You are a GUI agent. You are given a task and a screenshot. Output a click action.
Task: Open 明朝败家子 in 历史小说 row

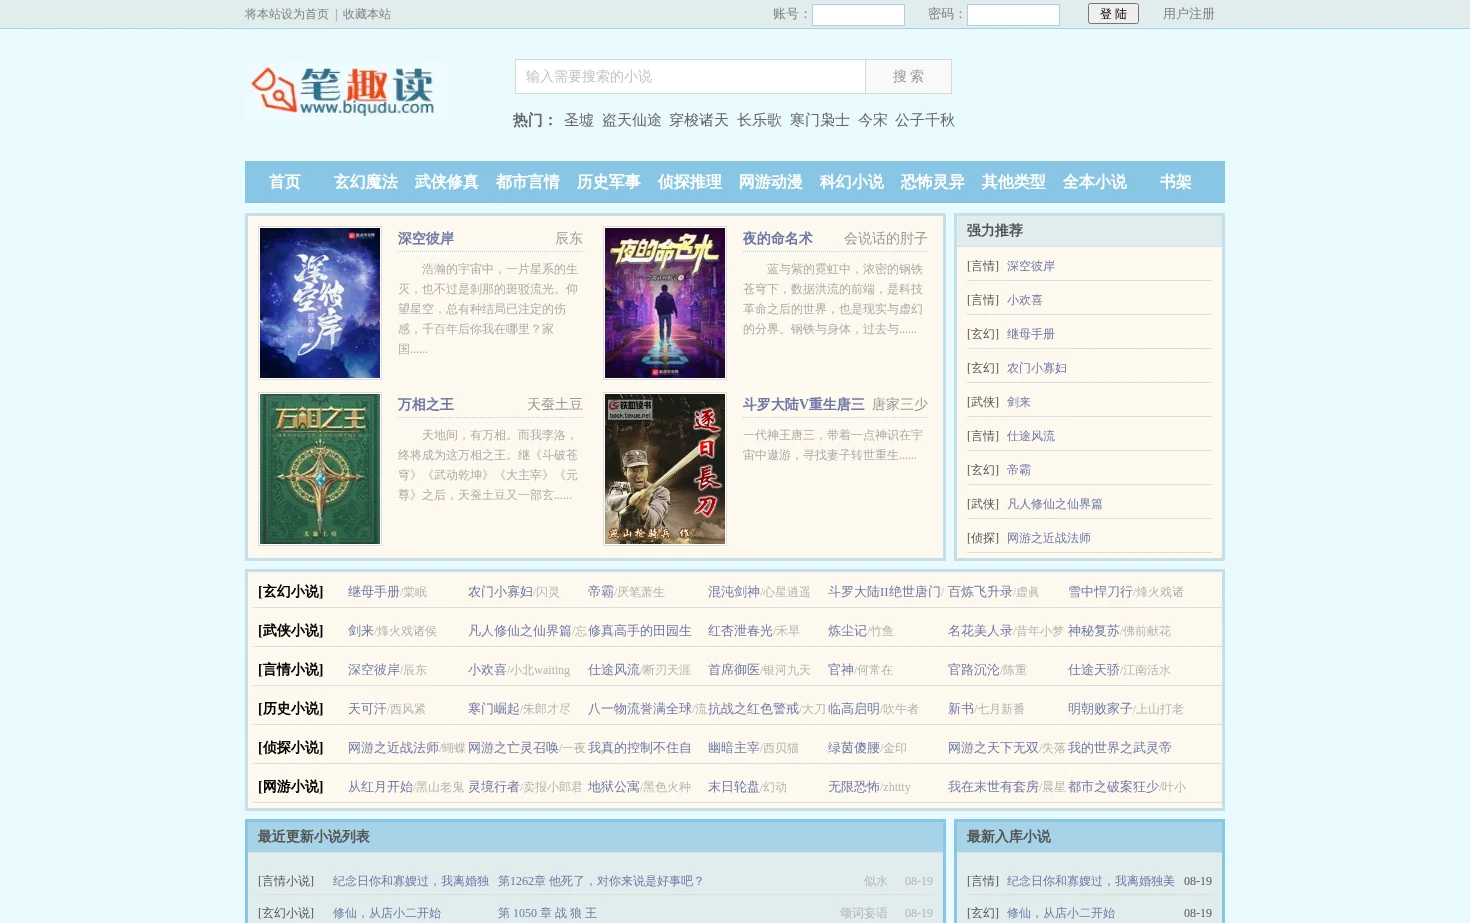pyautogui.click(x=1100, y=709)
